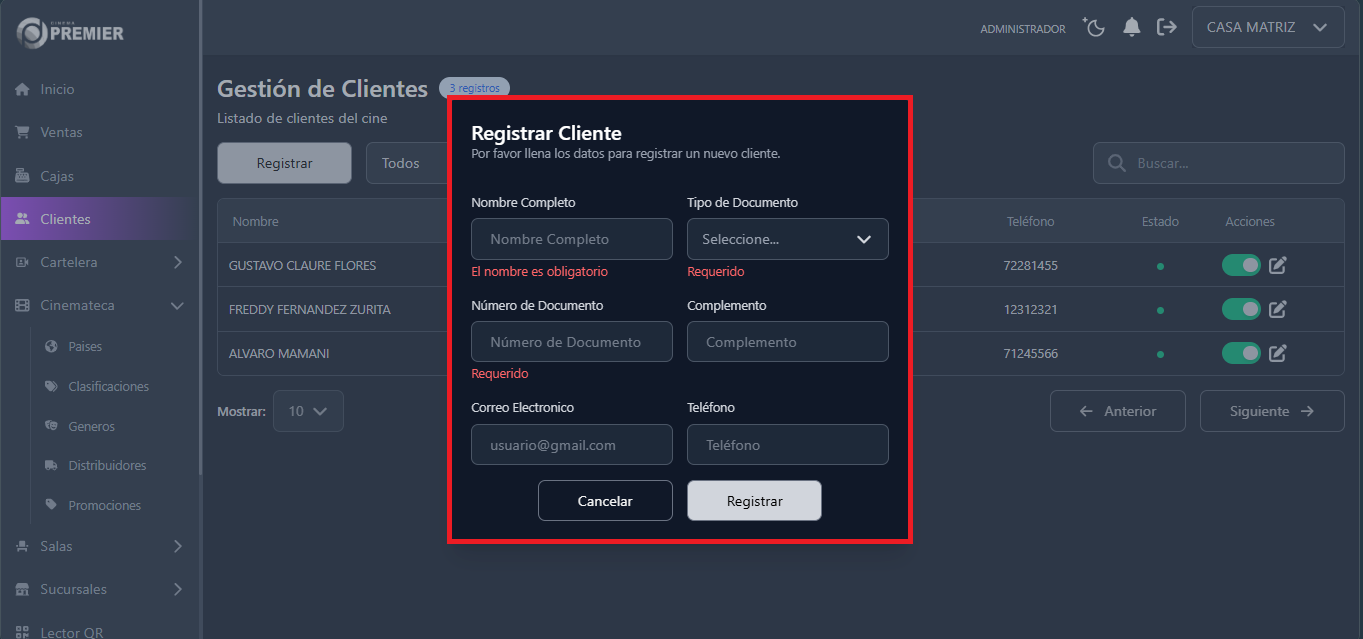The width and height of the screenshot is (1363, 639).
Task: Toggle status switch for GUSTAVO CLAURE FLORES
Action: coord(1241,265)
